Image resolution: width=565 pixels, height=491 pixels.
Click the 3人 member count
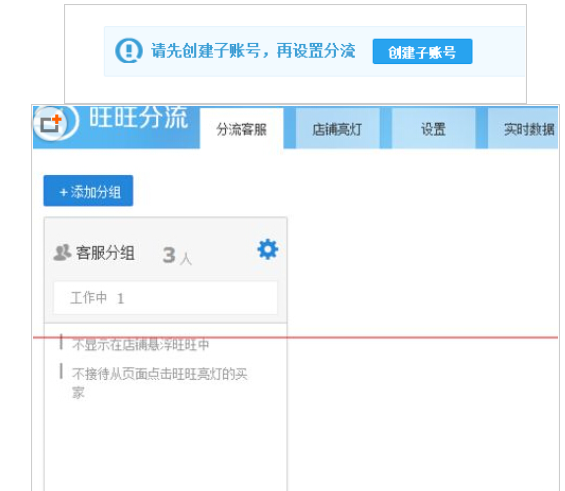[x=177, y=255]
